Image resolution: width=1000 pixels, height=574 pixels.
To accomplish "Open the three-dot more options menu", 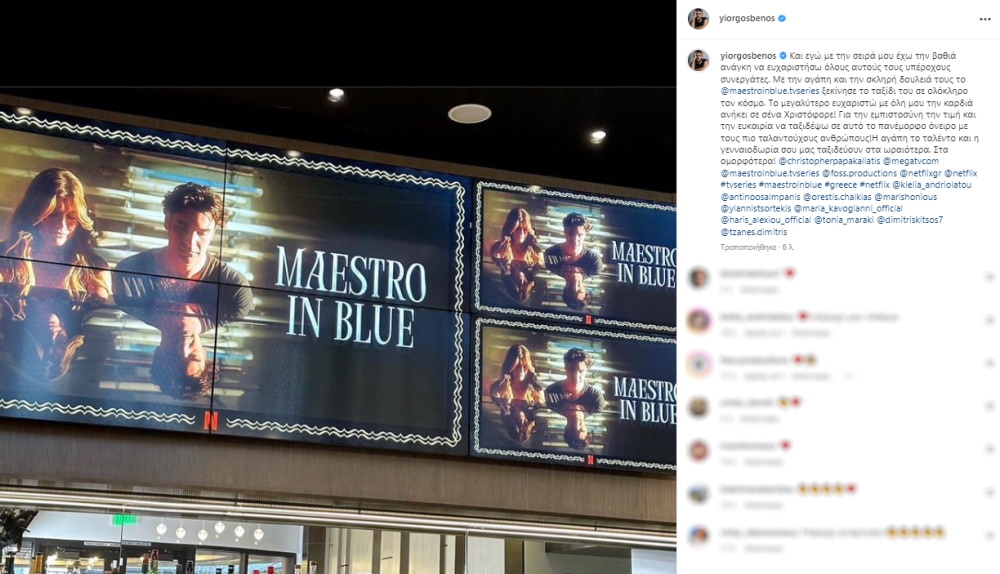I will click(985, 19).
